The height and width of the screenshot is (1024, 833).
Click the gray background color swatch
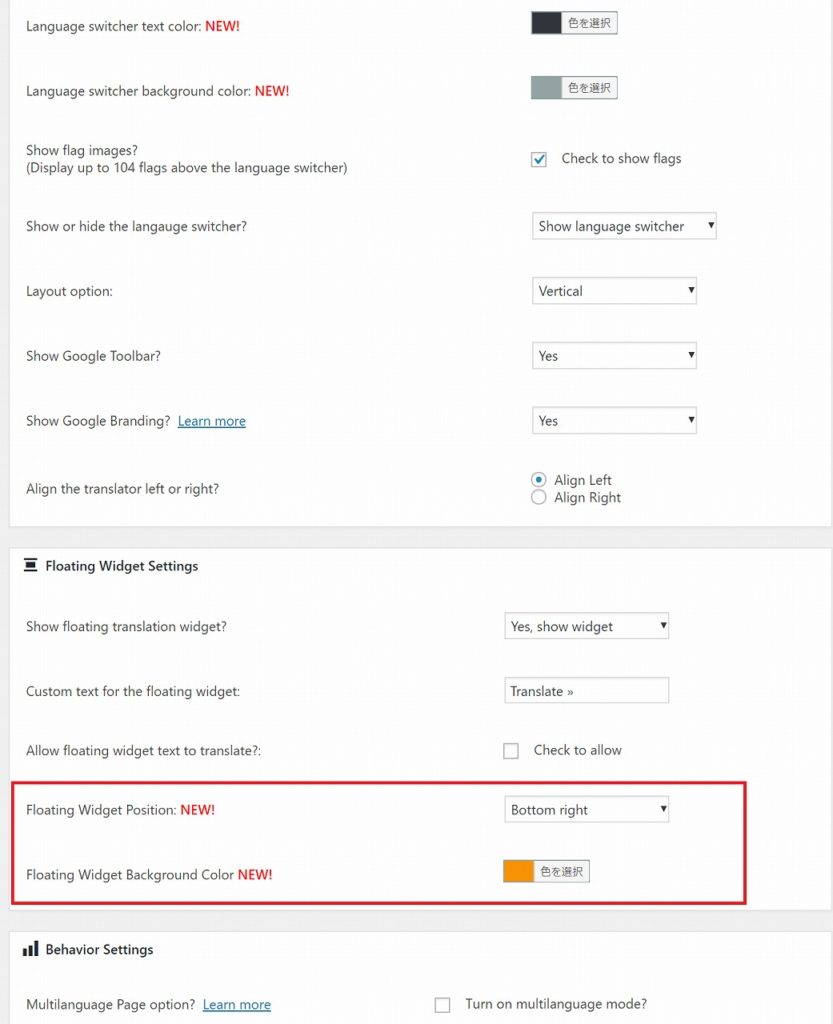point(546,88)
